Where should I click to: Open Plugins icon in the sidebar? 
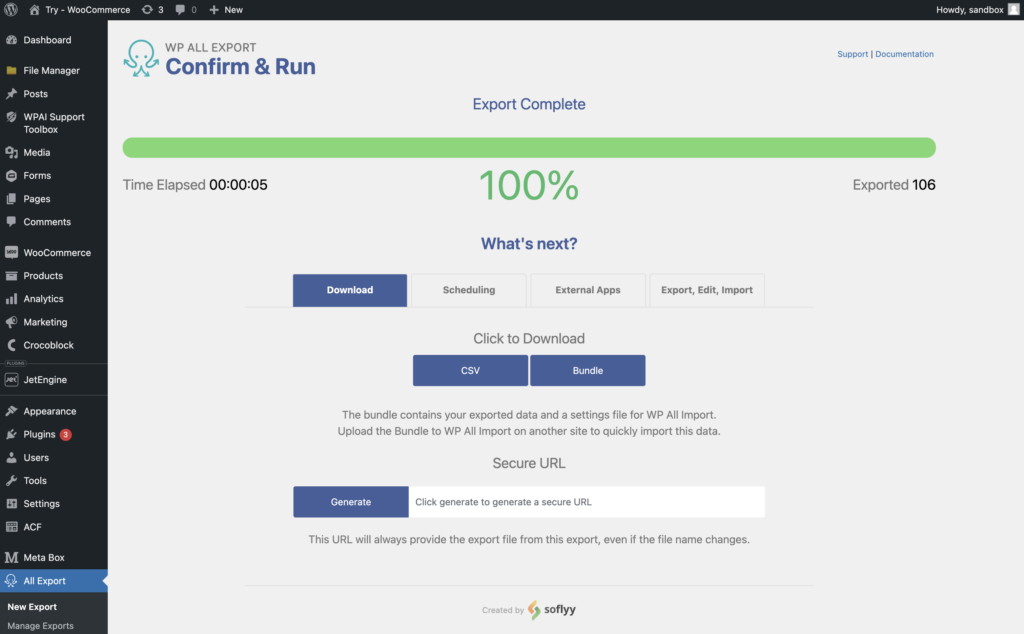pos(12,435)
